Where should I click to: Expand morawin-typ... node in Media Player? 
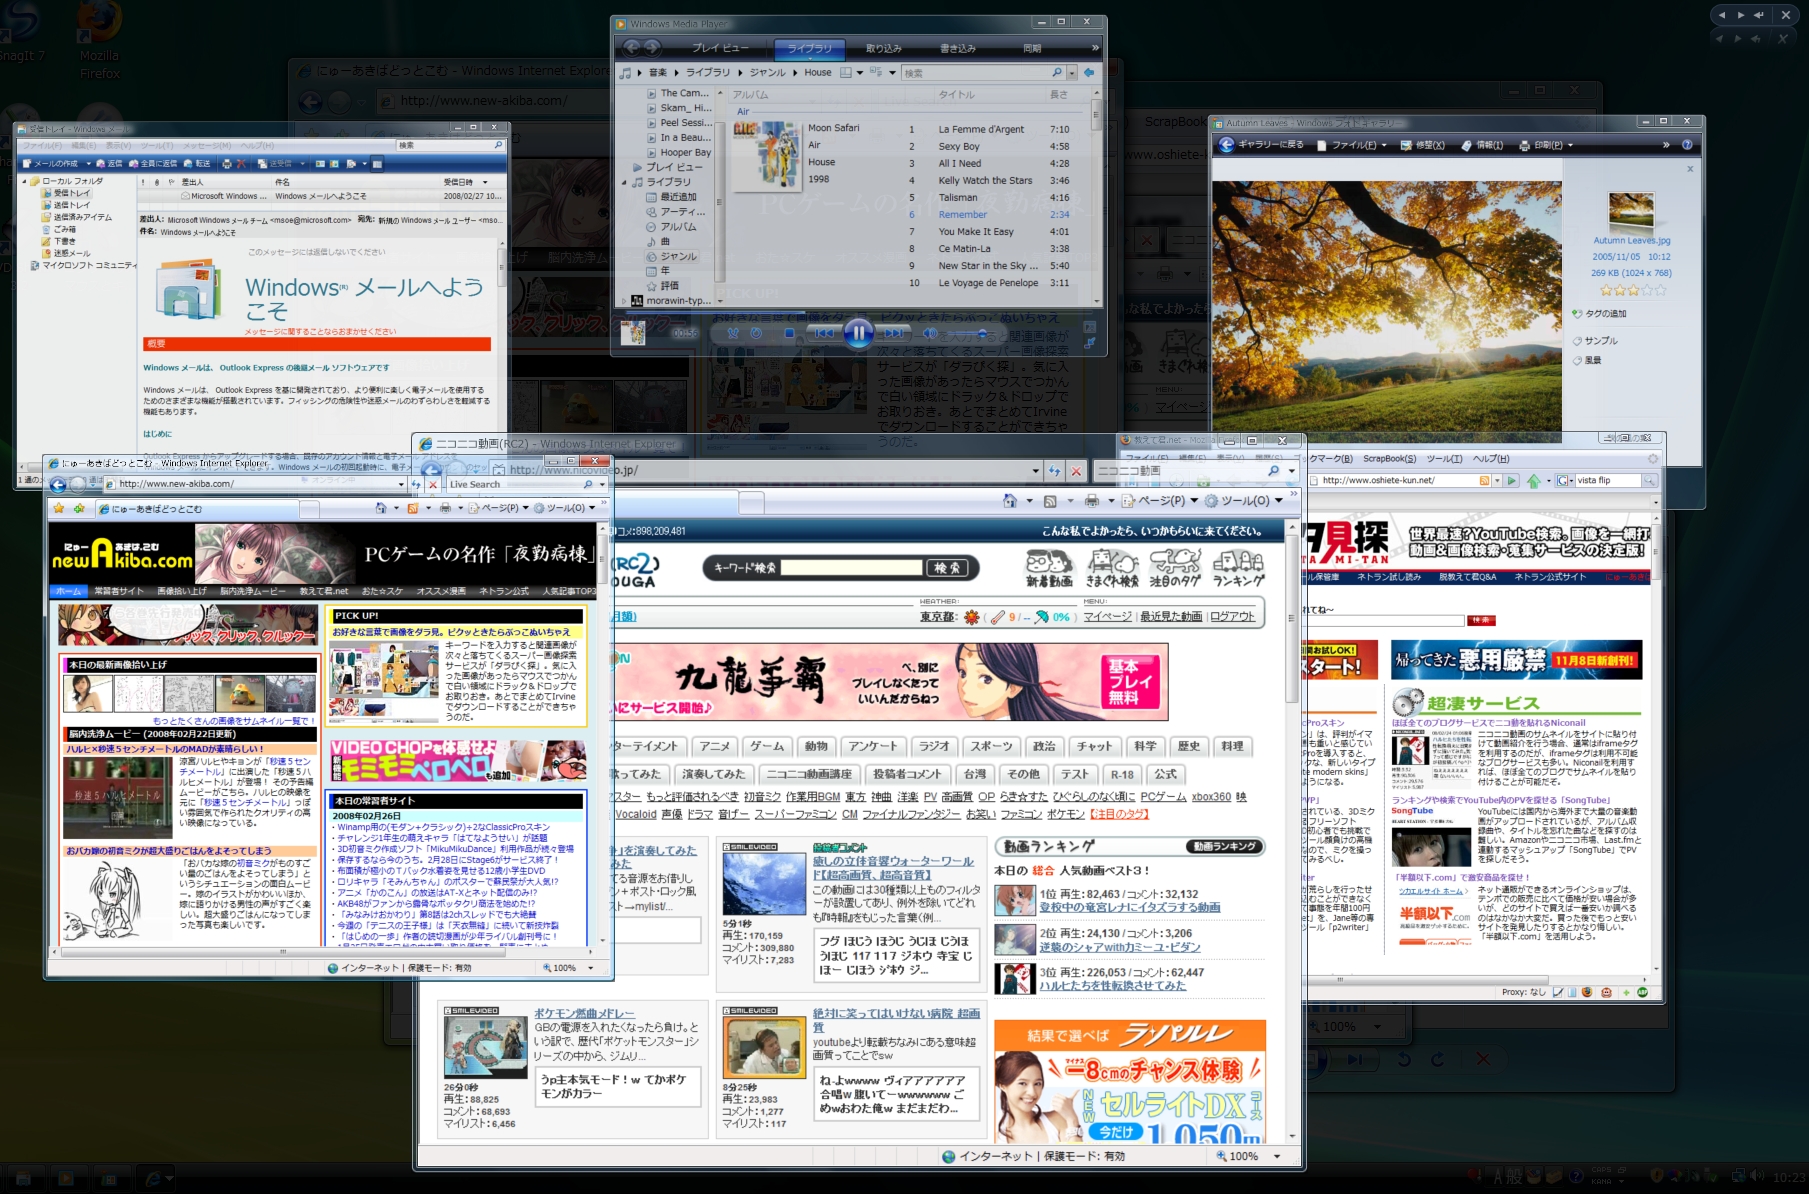tap(625, 300)
